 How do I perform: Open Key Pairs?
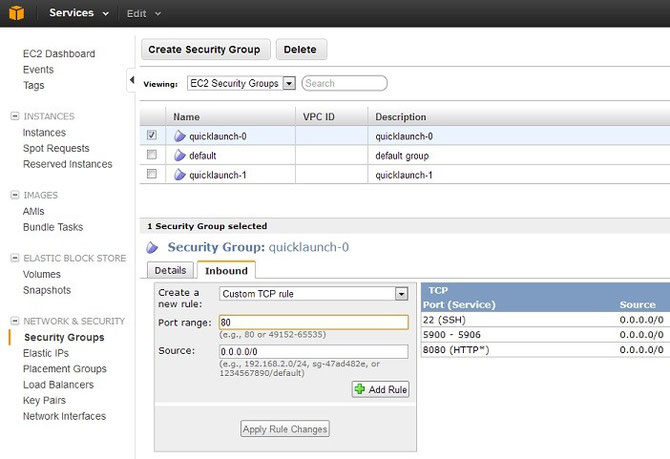(x=44, y=400)
